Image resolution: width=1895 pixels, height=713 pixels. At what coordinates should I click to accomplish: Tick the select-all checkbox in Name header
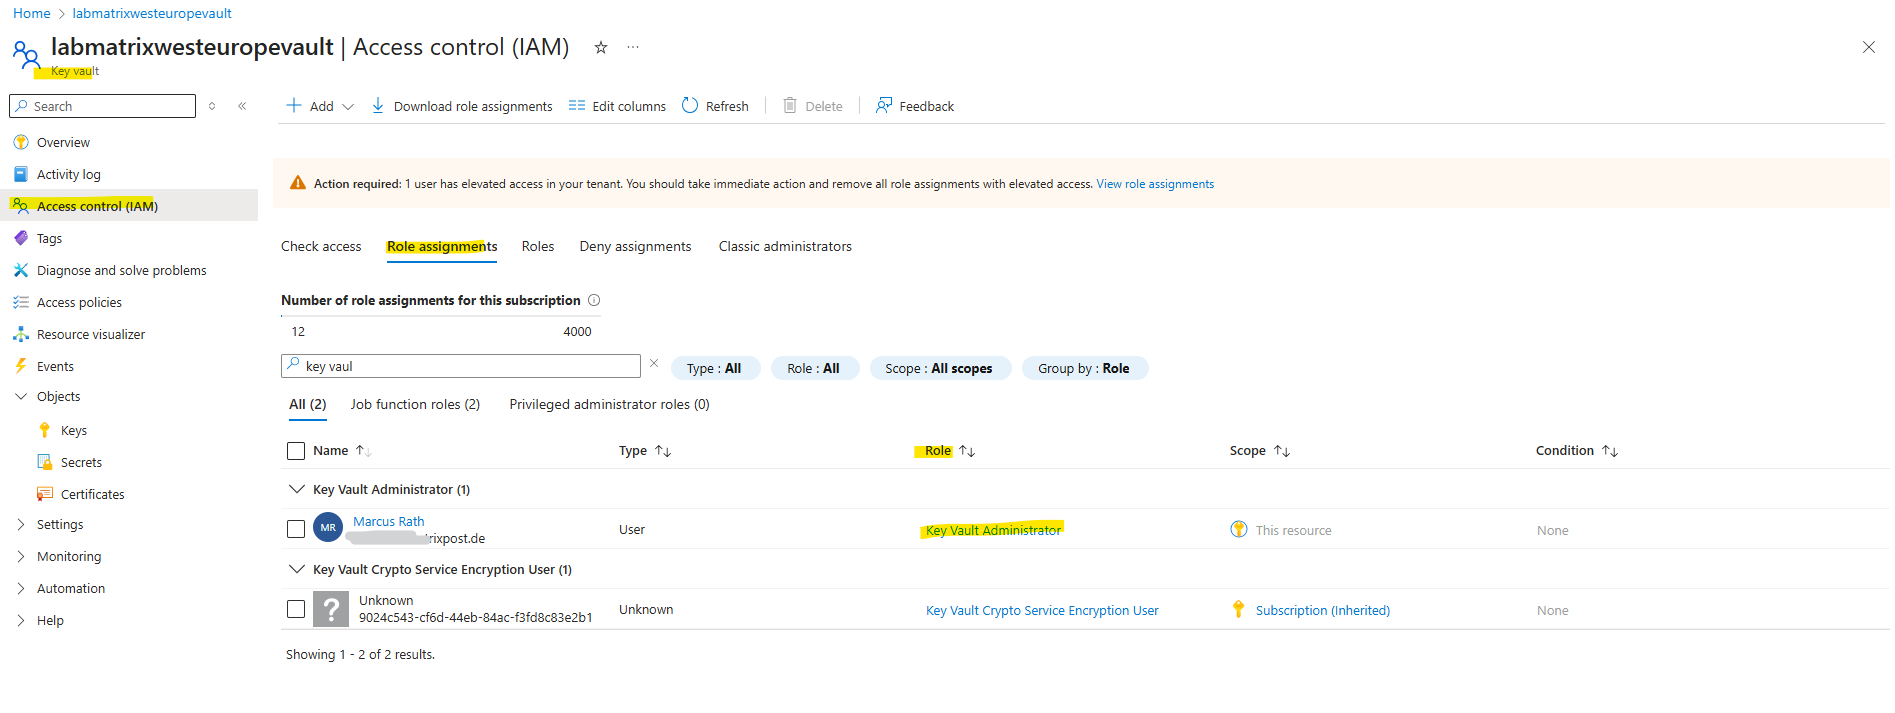pyautogui.click(x=296, y=451)
